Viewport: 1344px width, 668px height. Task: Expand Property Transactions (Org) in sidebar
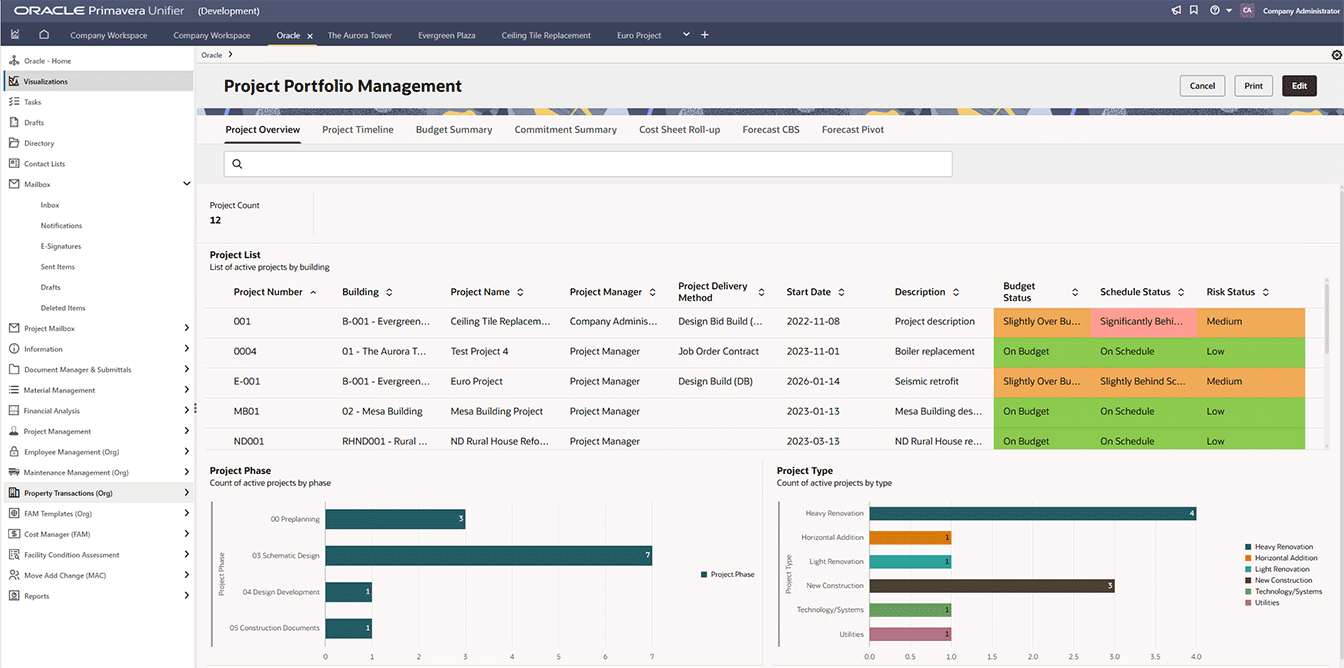pyautogui.click(x=187, y=493)
